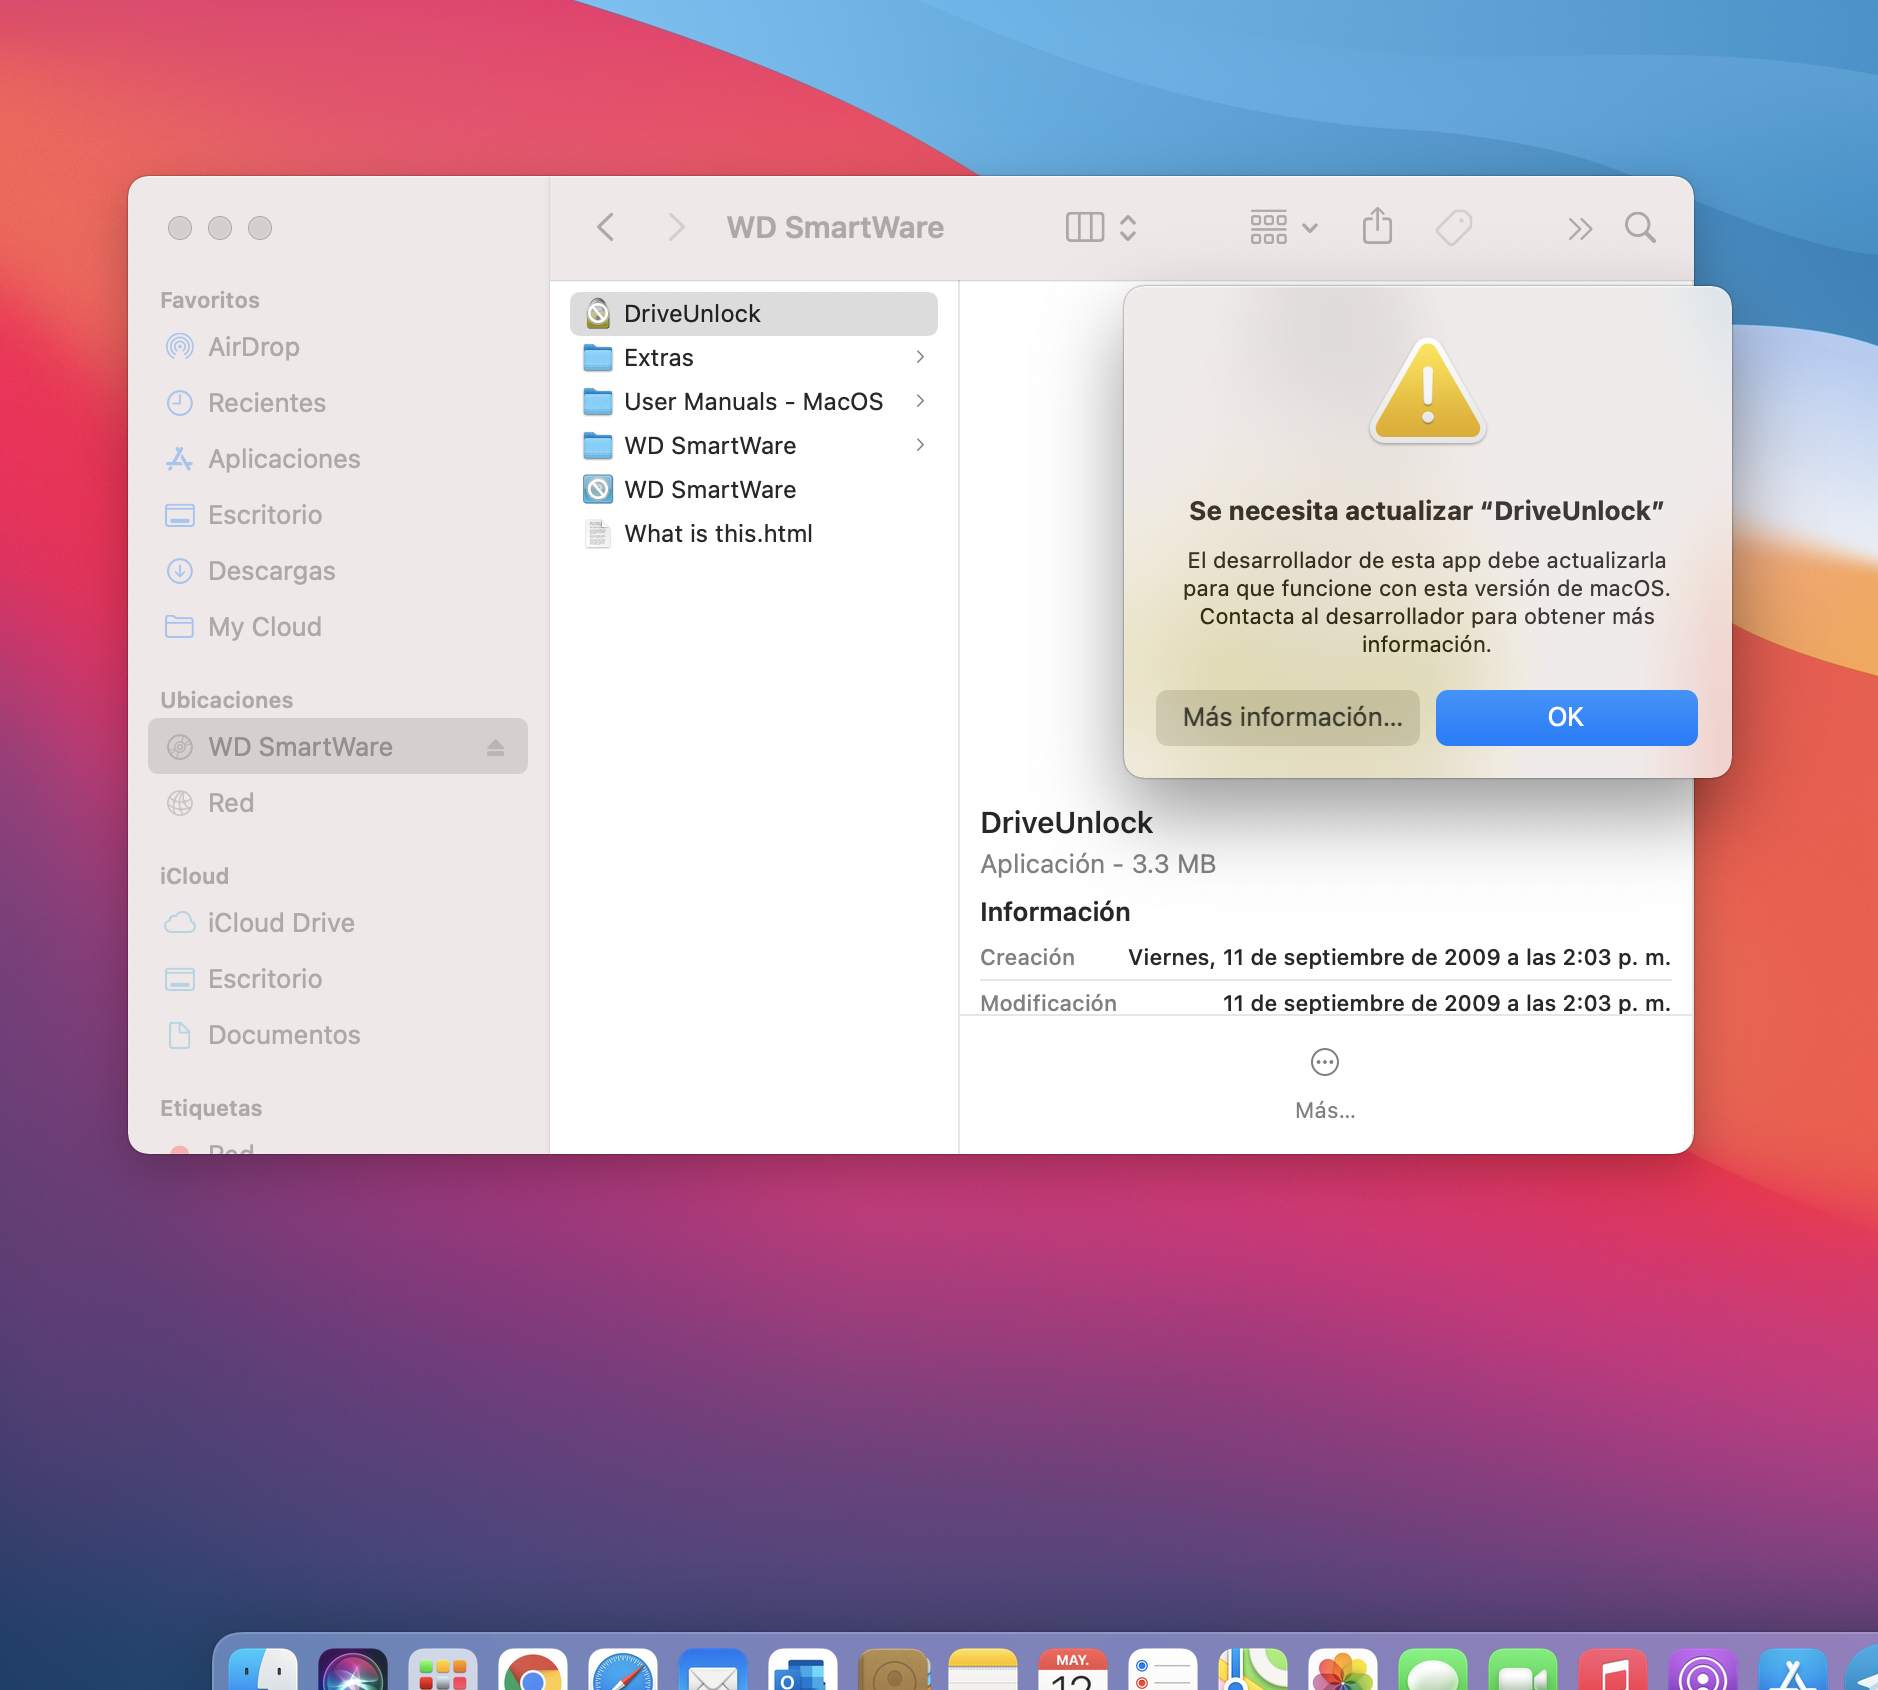The width and height of the screenshot is (1878, 1690).
Task: Select the WD SmartWare folder
Action: (x=754, y=446)
